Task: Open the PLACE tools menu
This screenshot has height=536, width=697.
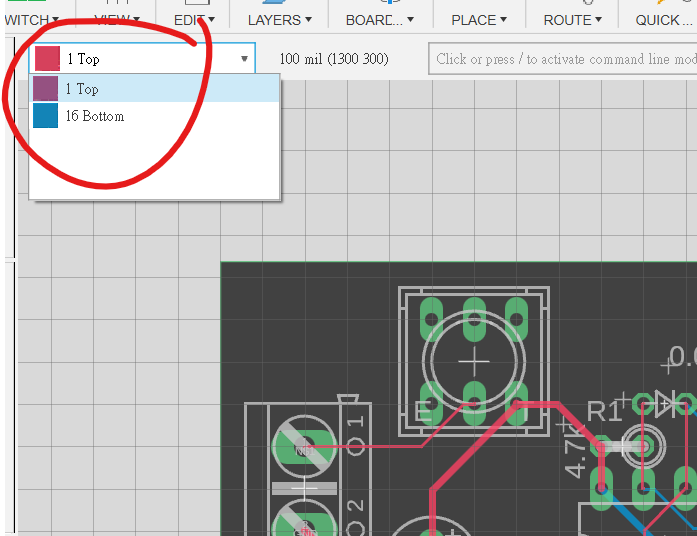Action: (478, 20)
